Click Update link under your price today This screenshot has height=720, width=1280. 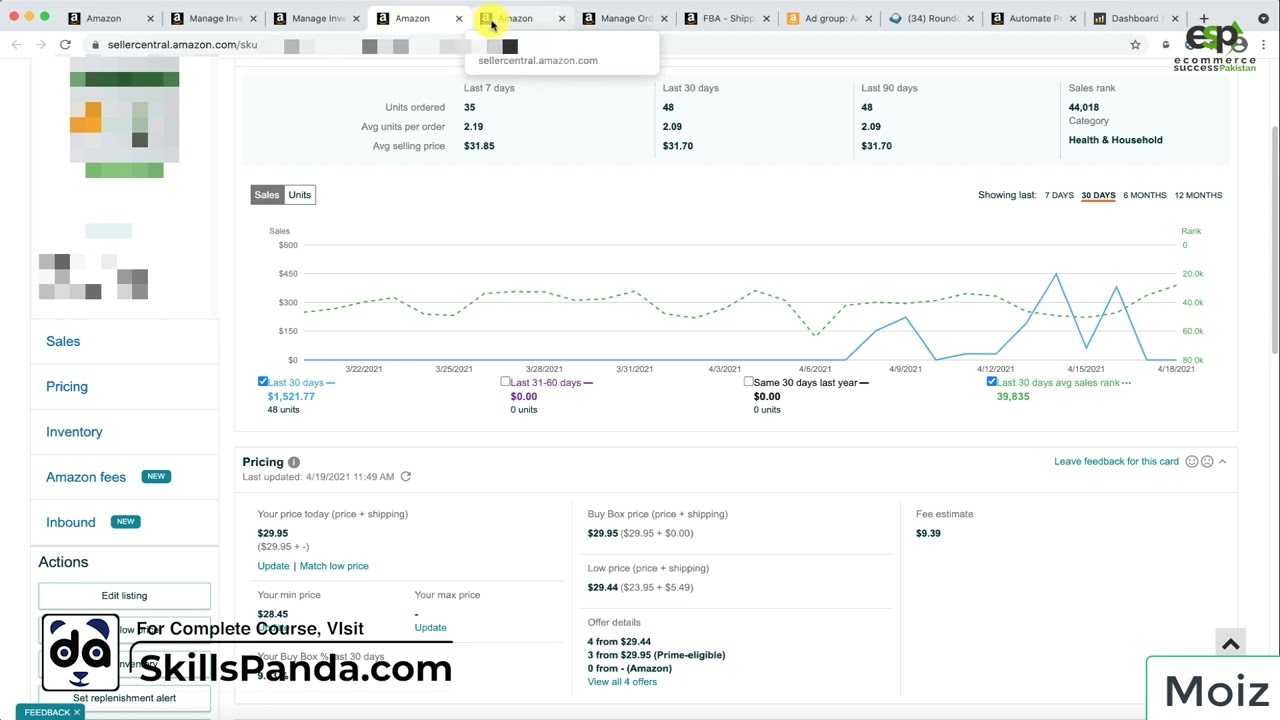pyautogui.click(x=273, y=566)
